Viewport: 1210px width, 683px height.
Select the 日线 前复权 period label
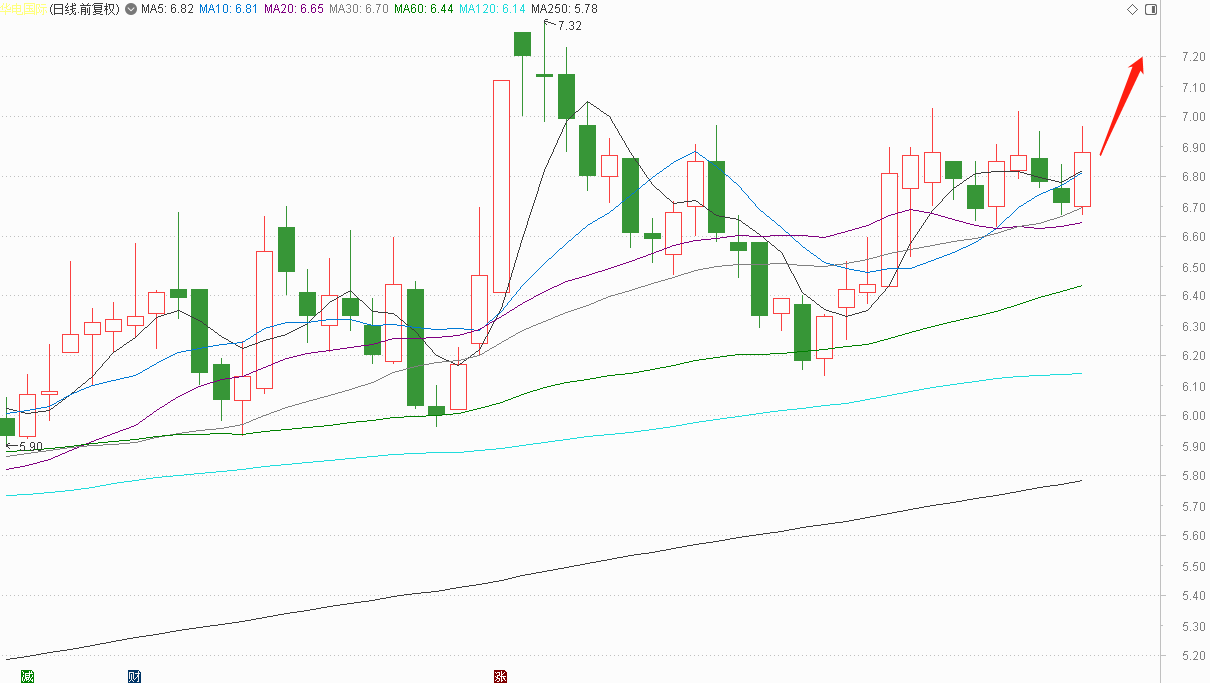pyautogui.click(x=84, y=9)
